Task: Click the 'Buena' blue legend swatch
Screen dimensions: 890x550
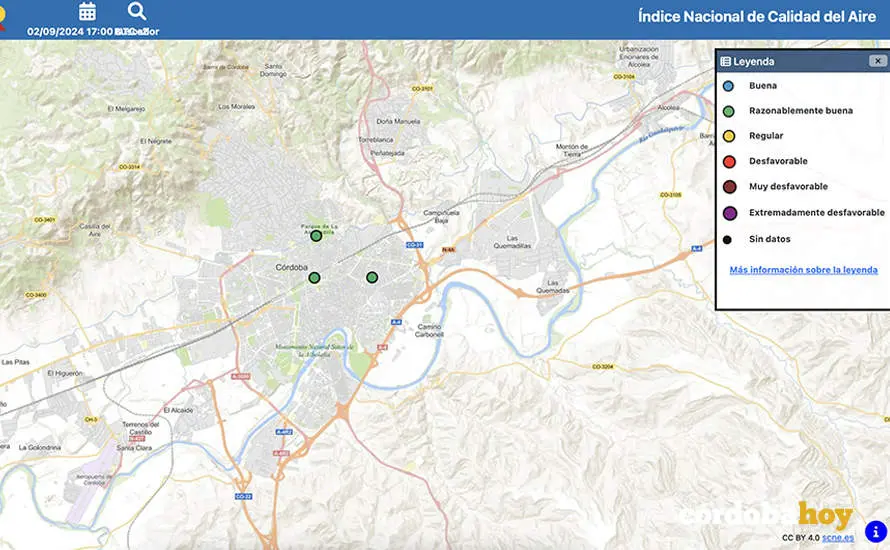Action: 728,86
